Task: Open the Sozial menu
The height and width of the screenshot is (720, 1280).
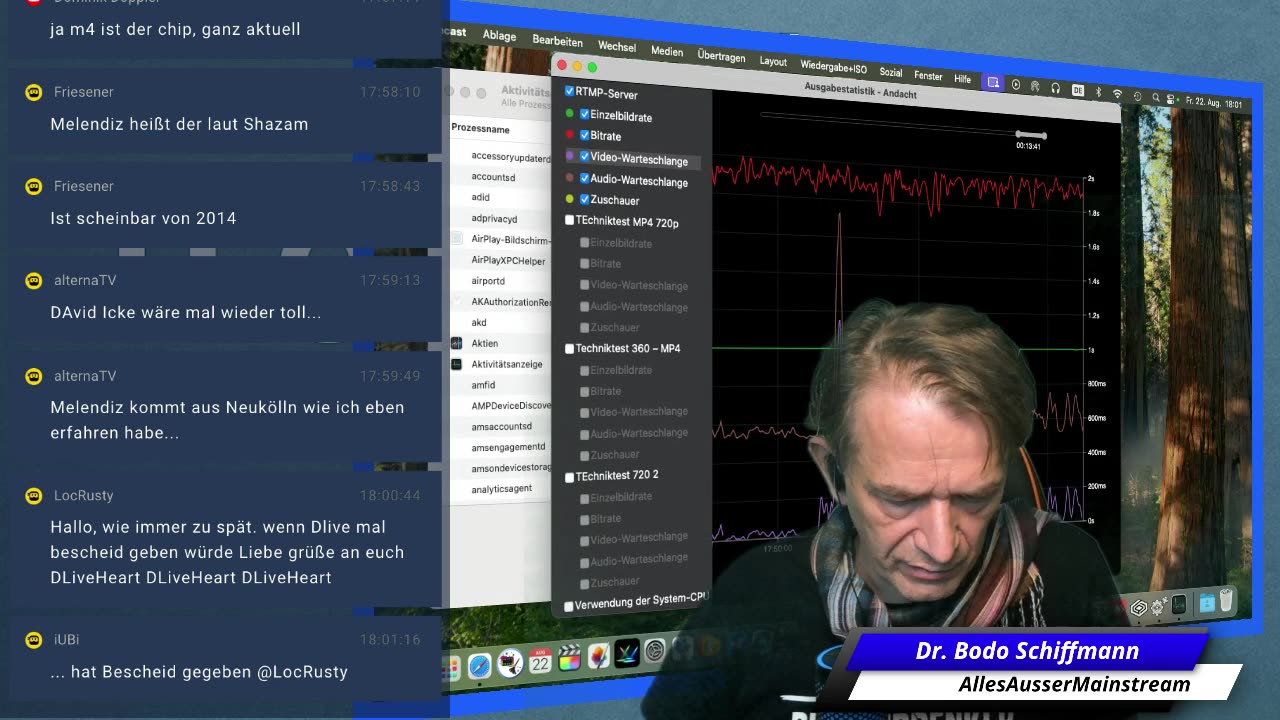Action: tap(891, 73)
